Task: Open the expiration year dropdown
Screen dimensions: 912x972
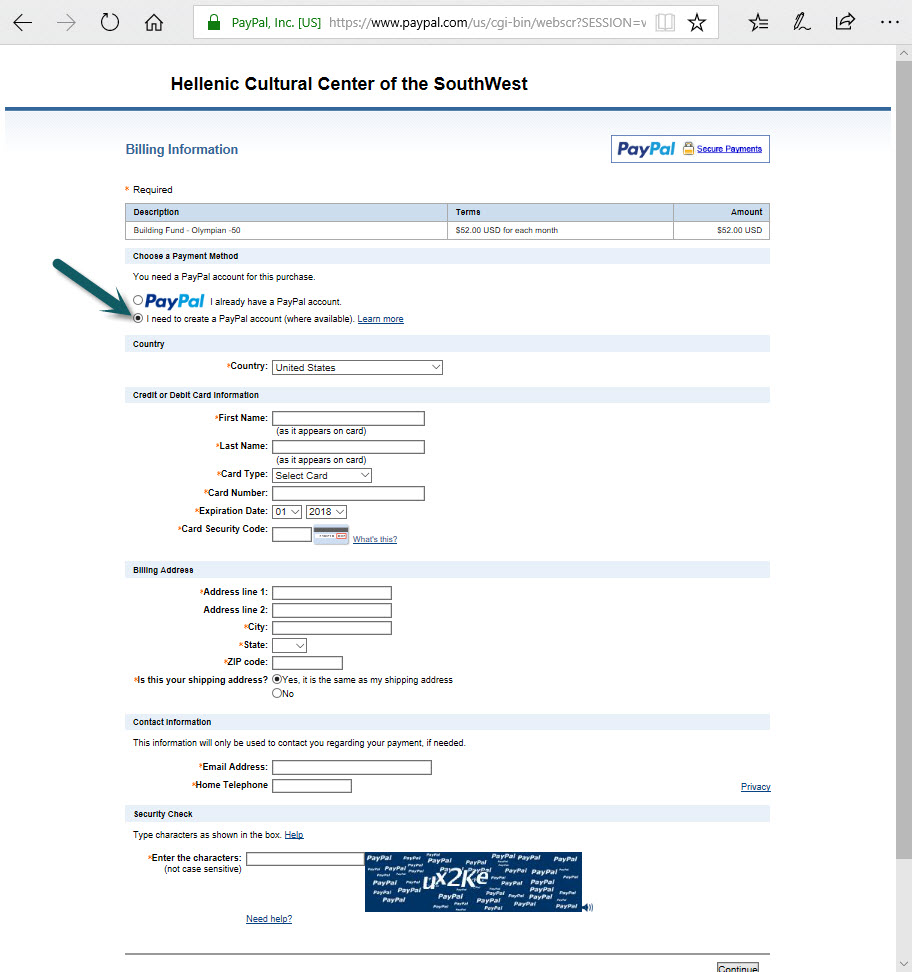Action: [326, 511]
